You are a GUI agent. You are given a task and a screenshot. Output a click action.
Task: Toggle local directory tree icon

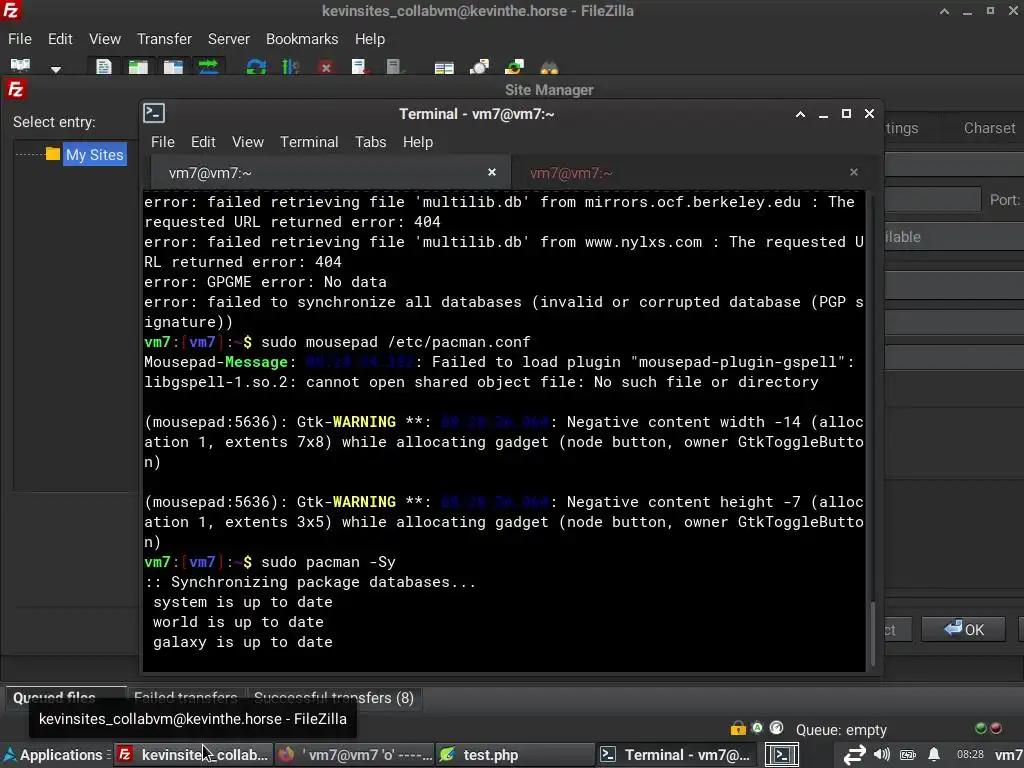(138, 66)
